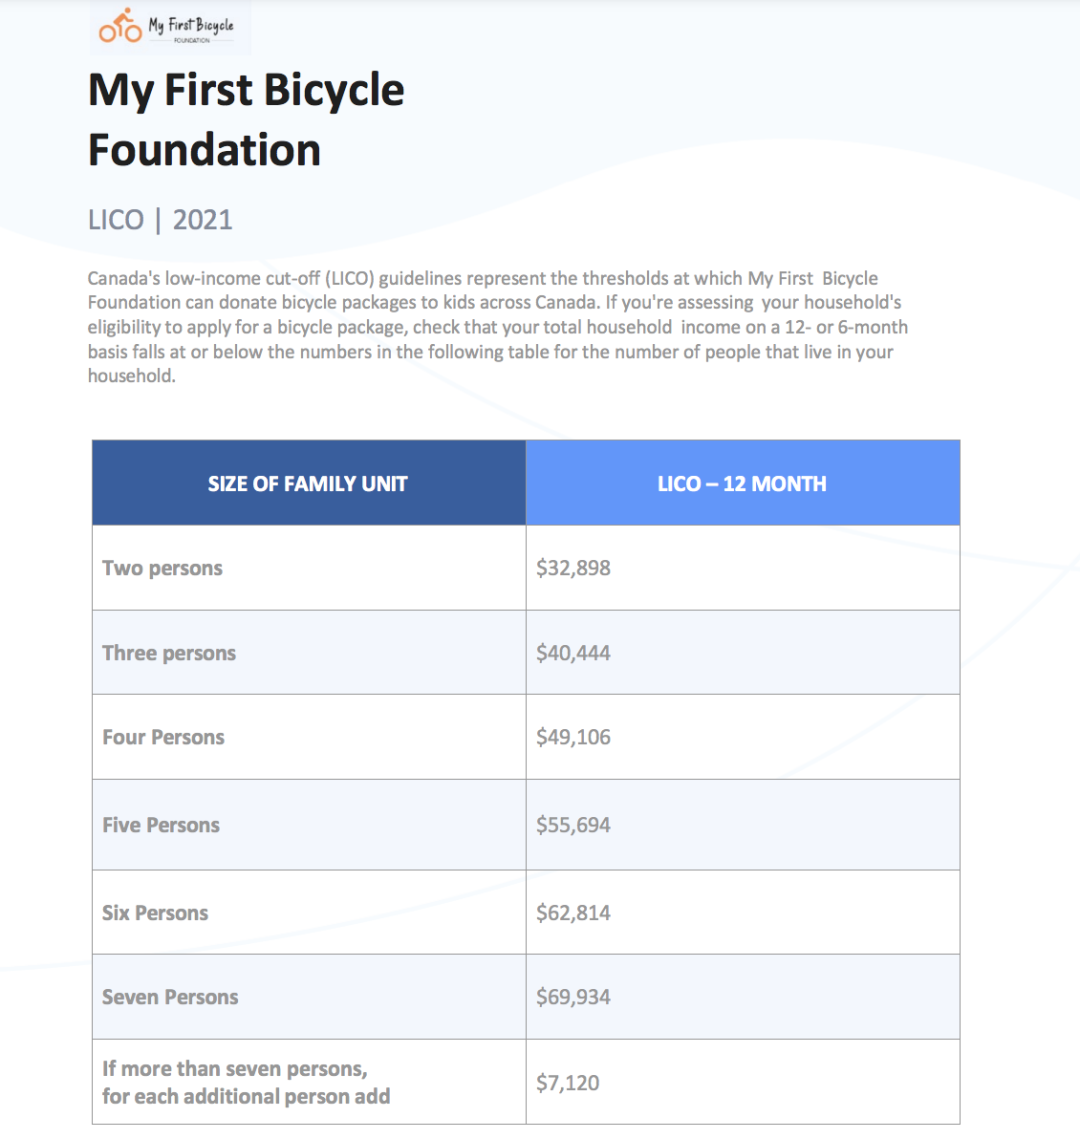Click the "My First Bicycle Foundation" heading

point(246,120)
